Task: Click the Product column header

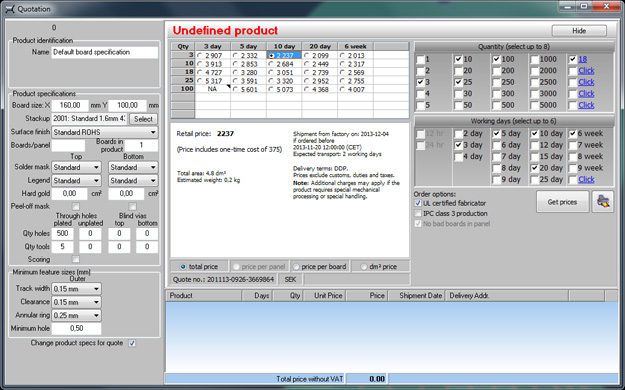Action: tap(203, 295)
